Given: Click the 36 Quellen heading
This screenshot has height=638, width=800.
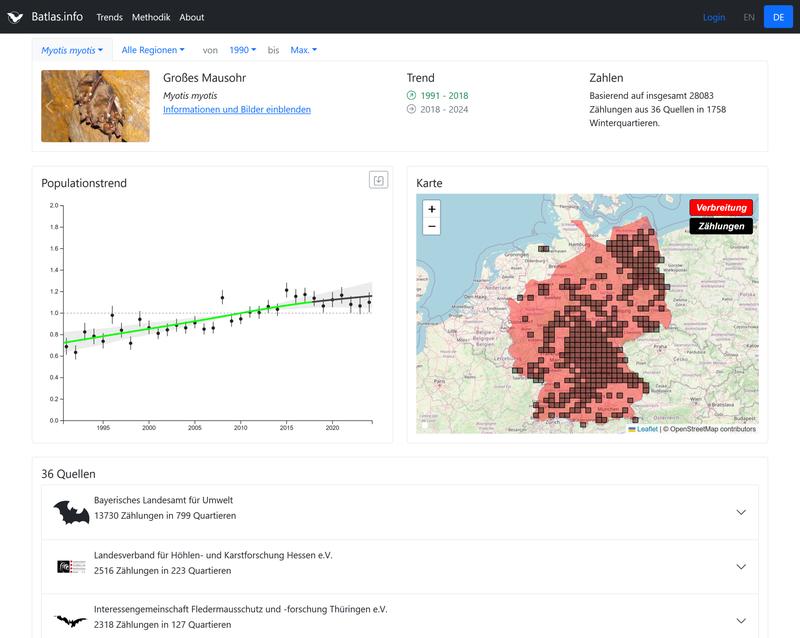Looking at the screenshot, I should tap(68, 474).
